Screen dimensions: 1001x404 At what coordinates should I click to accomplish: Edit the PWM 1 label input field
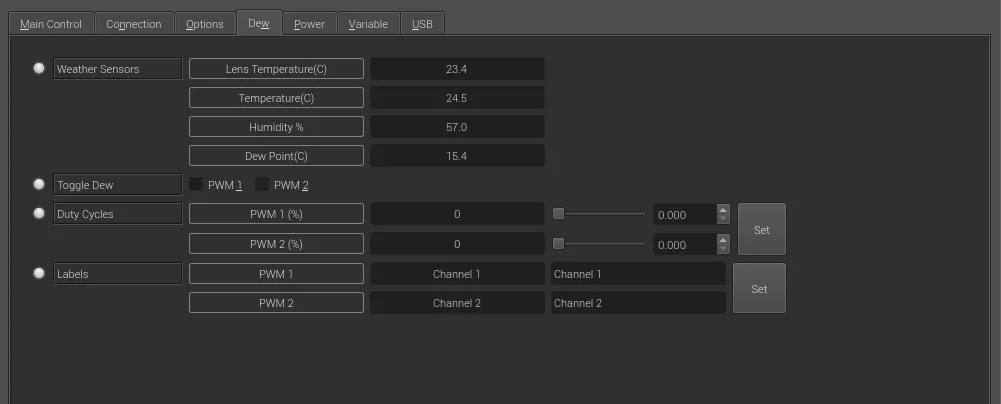(638, 274)
